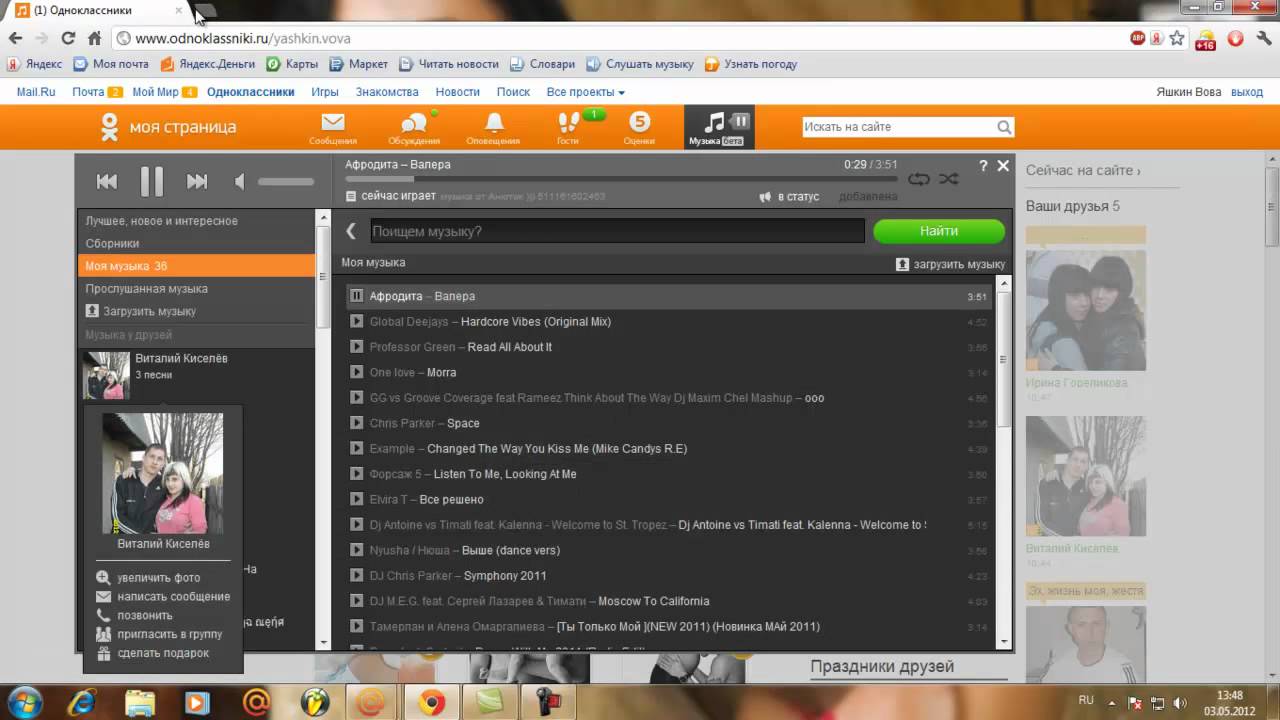Open Chrome from the taskbar

click(x=432, y=703)
